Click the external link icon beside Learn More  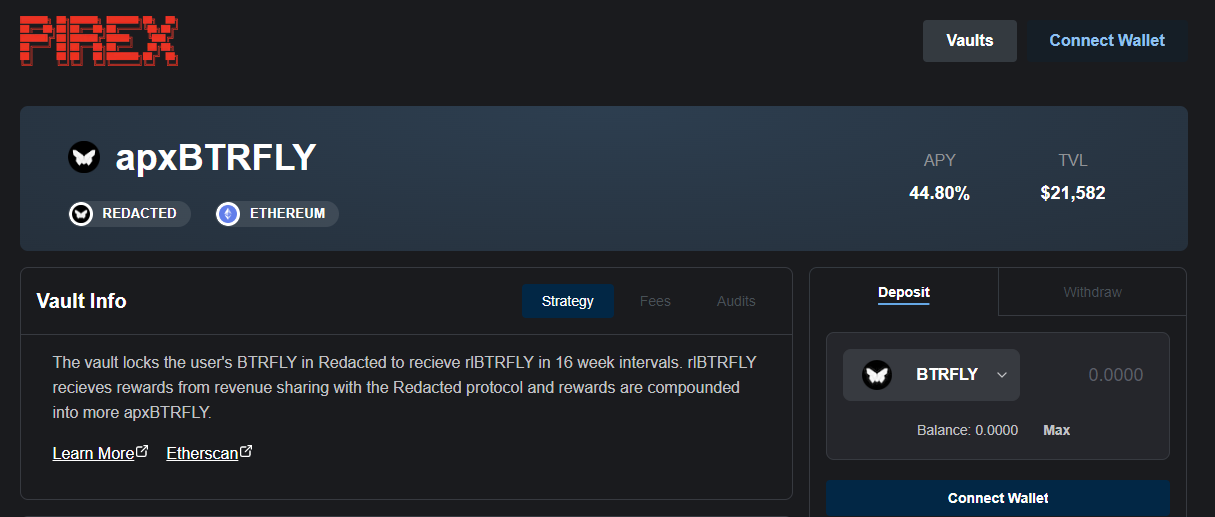[x=142, y=452]
